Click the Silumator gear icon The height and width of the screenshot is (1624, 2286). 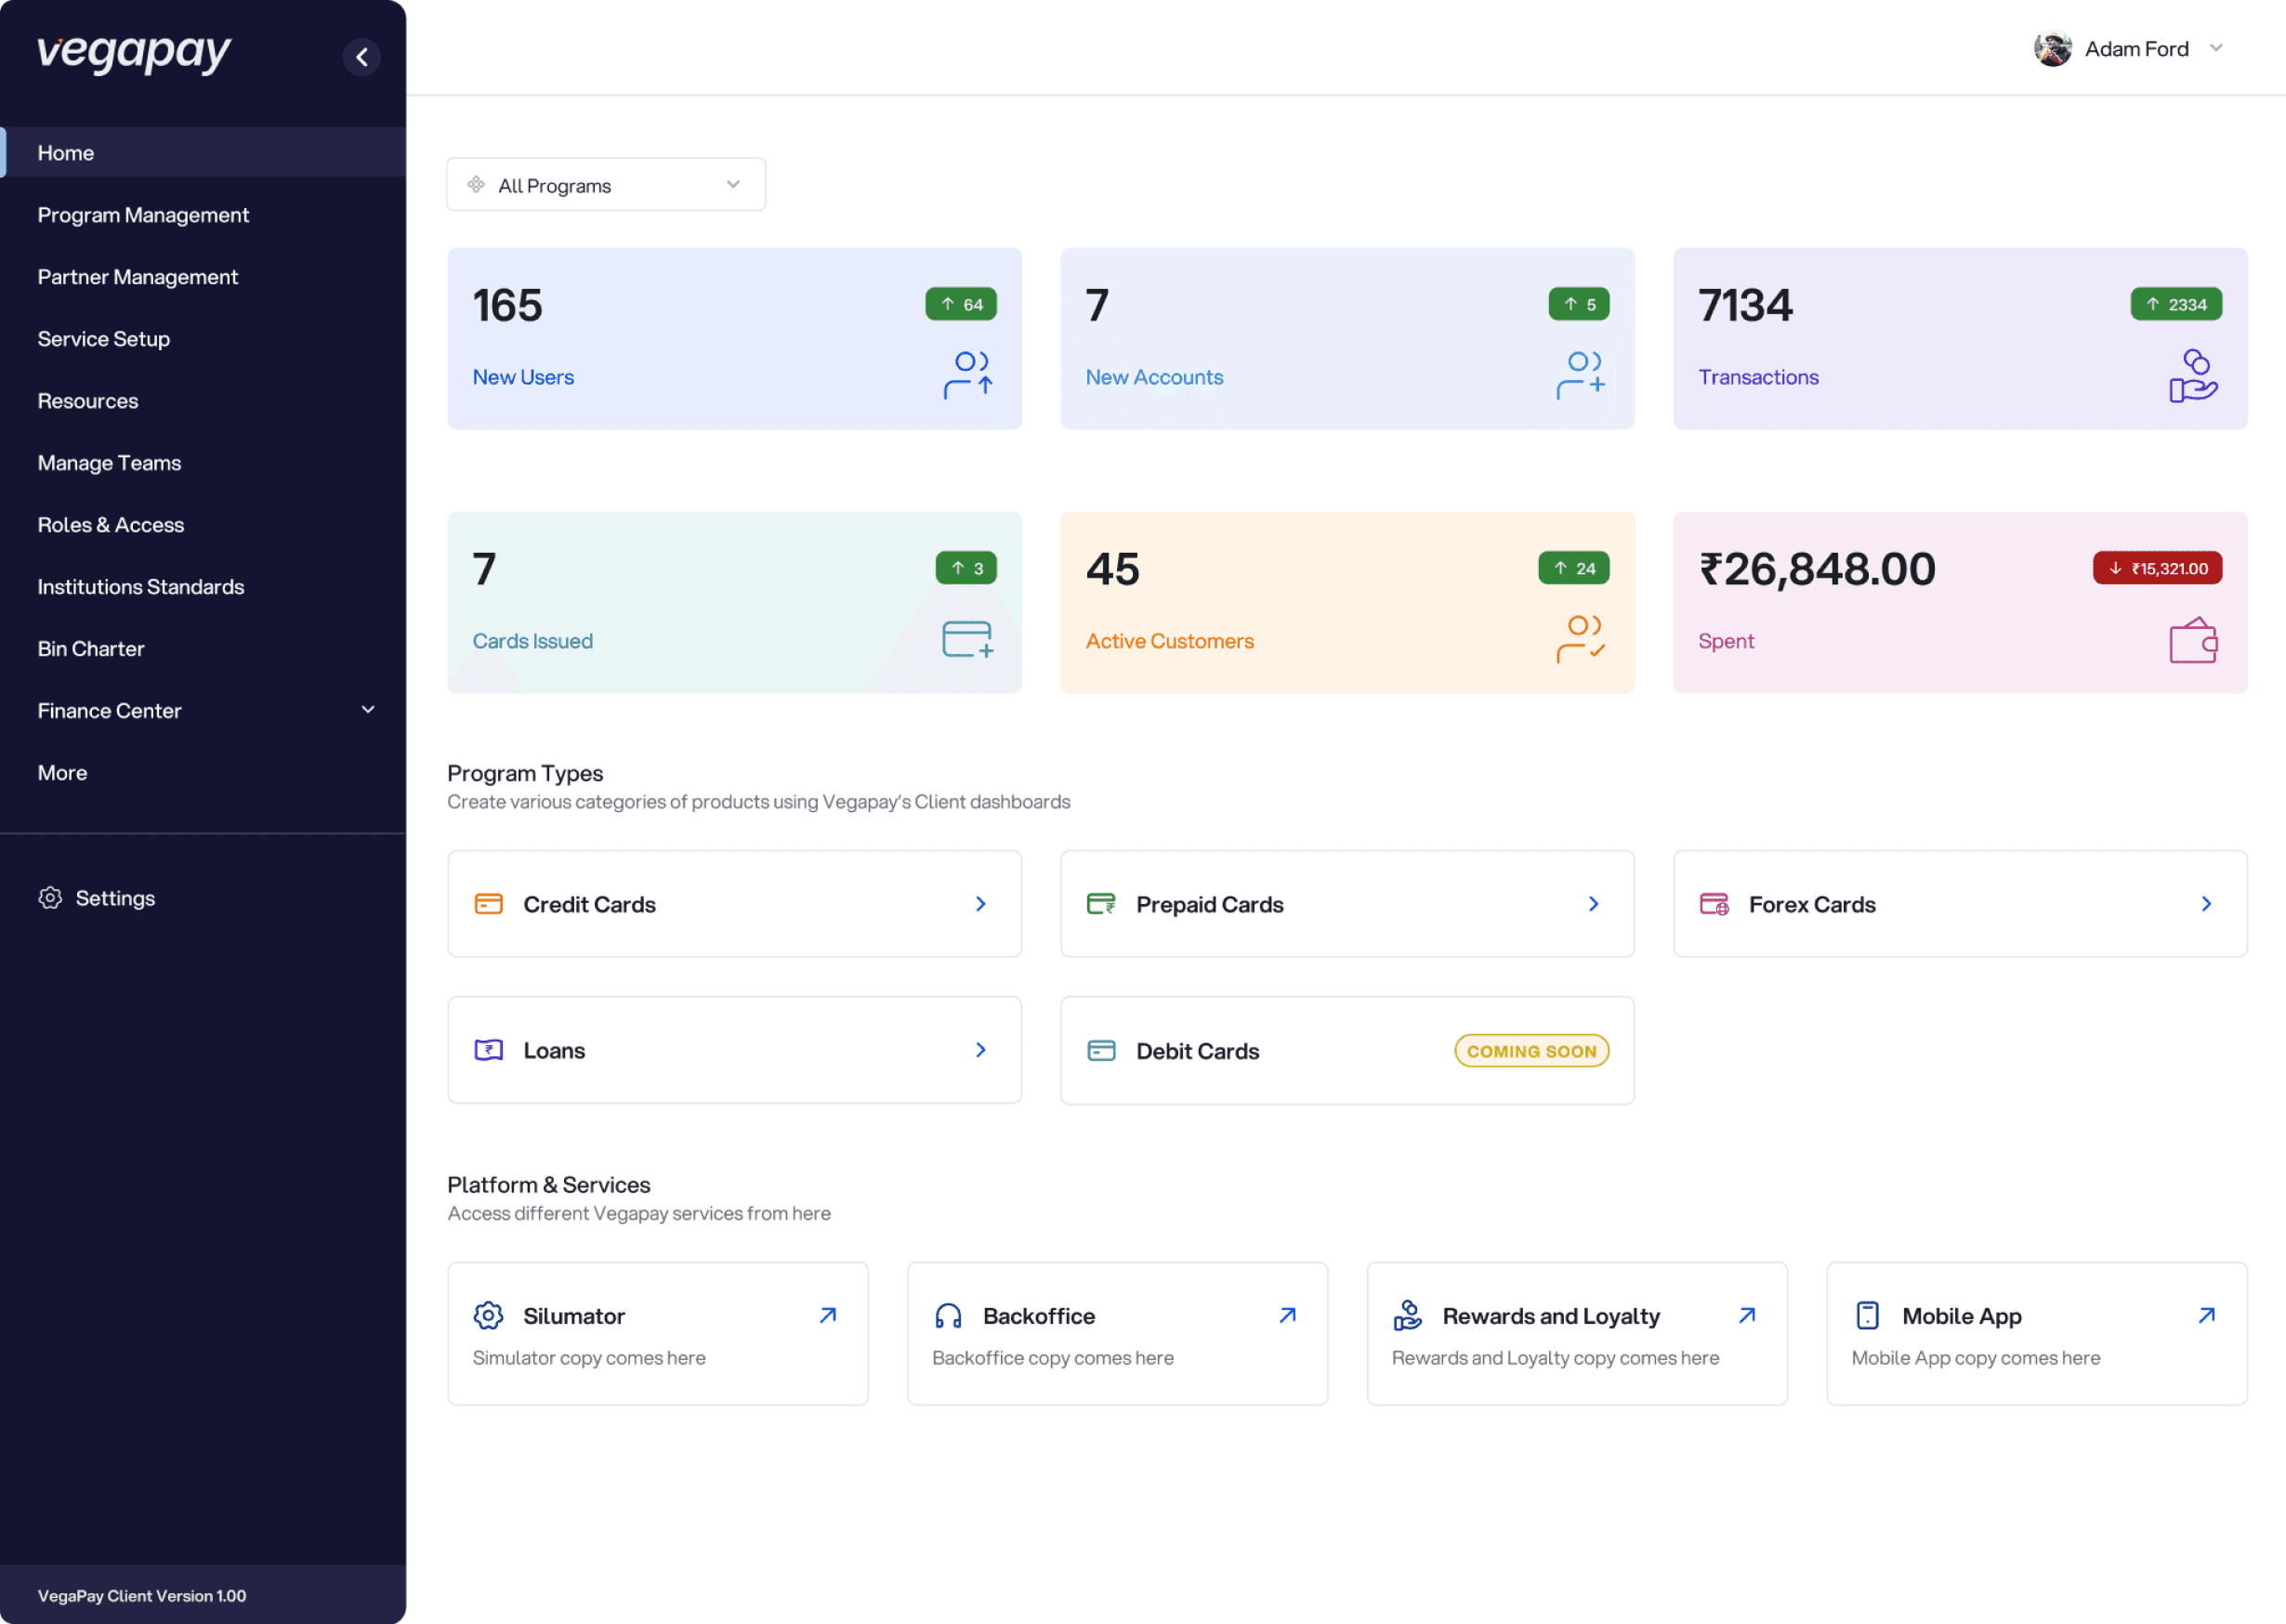point(488,1315)
